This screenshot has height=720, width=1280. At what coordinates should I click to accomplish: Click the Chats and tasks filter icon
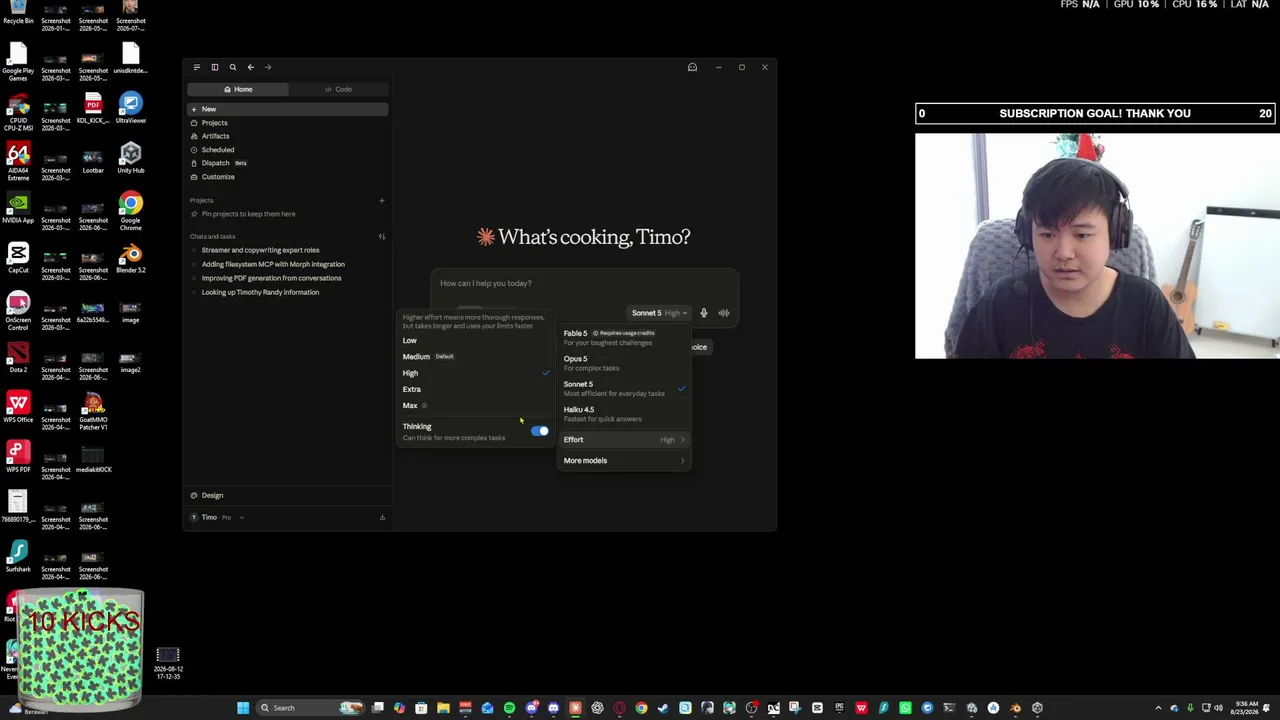coord(381,237)
